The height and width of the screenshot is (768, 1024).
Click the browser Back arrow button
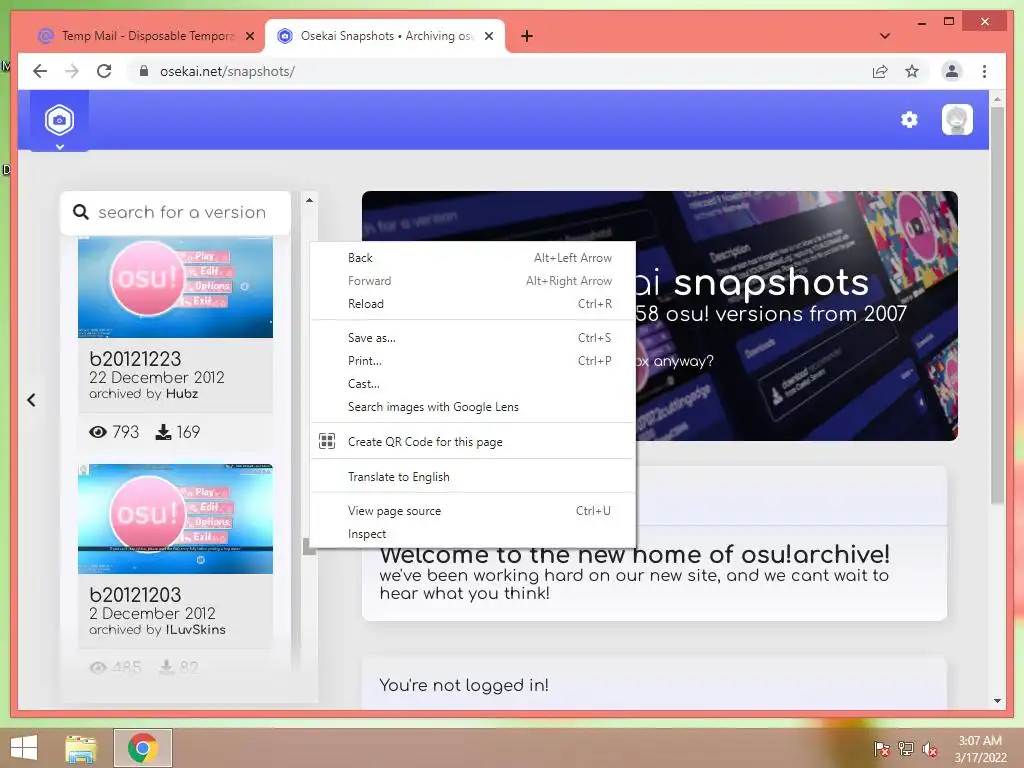click(40, 71)
